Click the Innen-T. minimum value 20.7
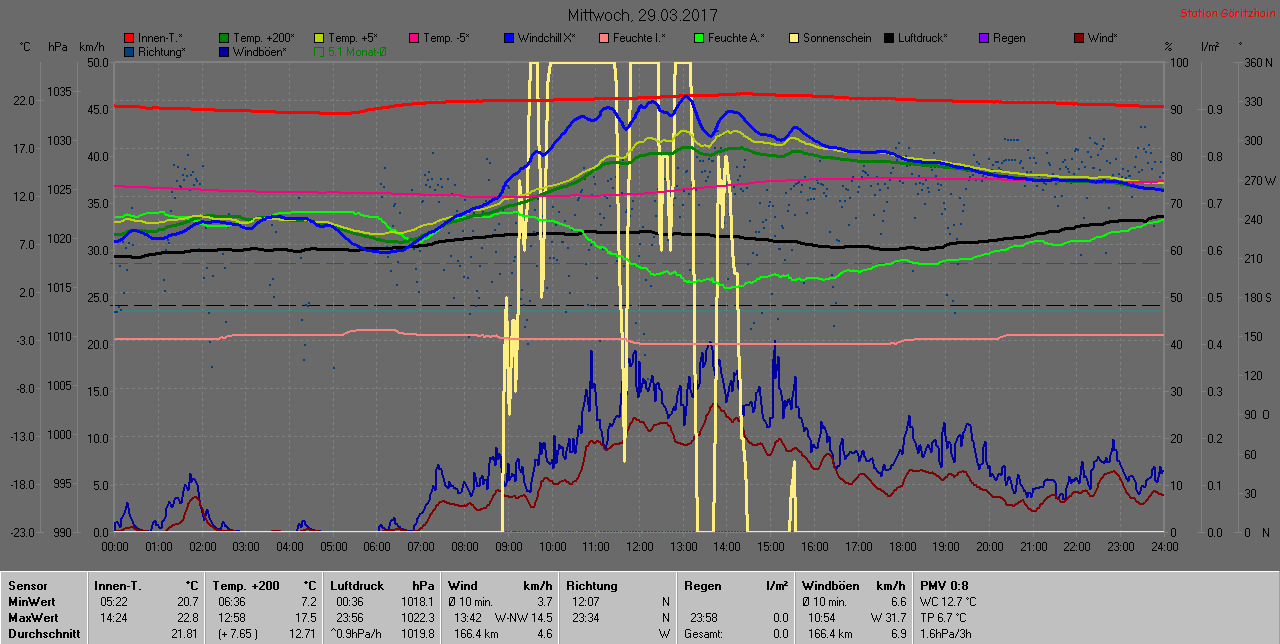The image size is (1280, 644). coord(188,602)
